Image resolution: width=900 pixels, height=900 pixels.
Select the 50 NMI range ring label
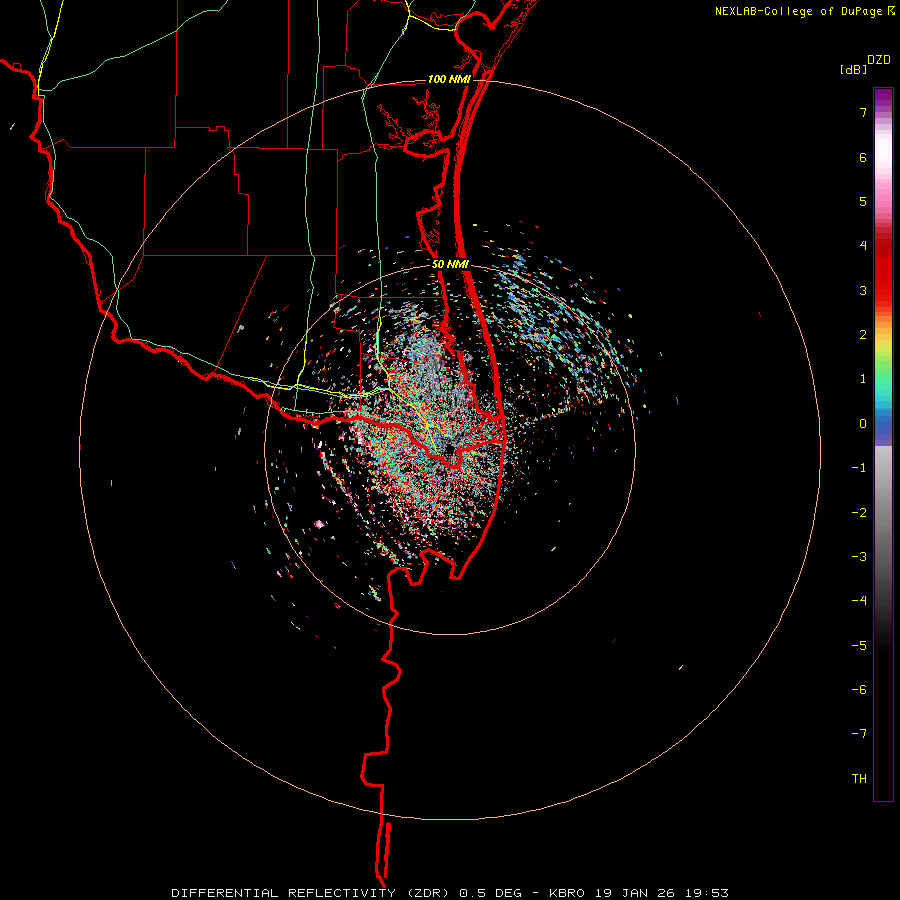pyautogui.click(x=450, y=265)
